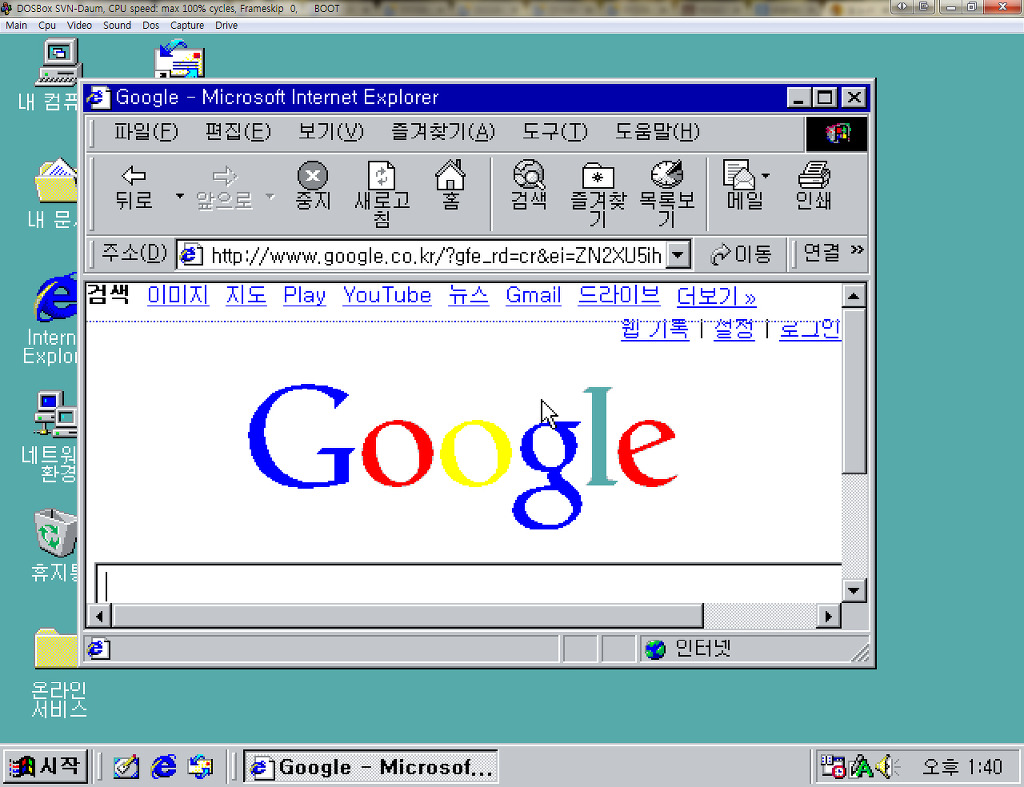Click the horizontal scrollbar thumb
This screenshot has height=787, width=1024.
408,616
